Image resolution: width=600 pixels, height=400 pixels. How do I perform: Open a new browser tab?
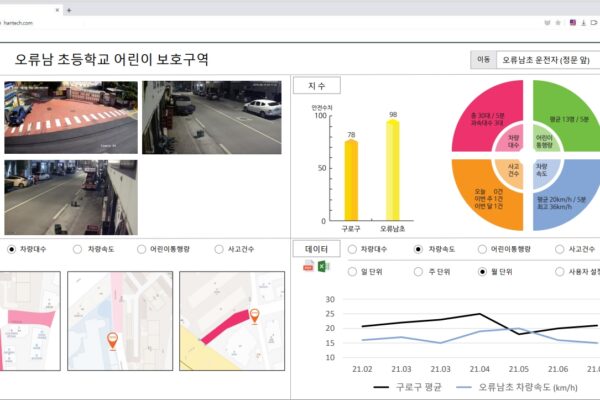(68, 8)
